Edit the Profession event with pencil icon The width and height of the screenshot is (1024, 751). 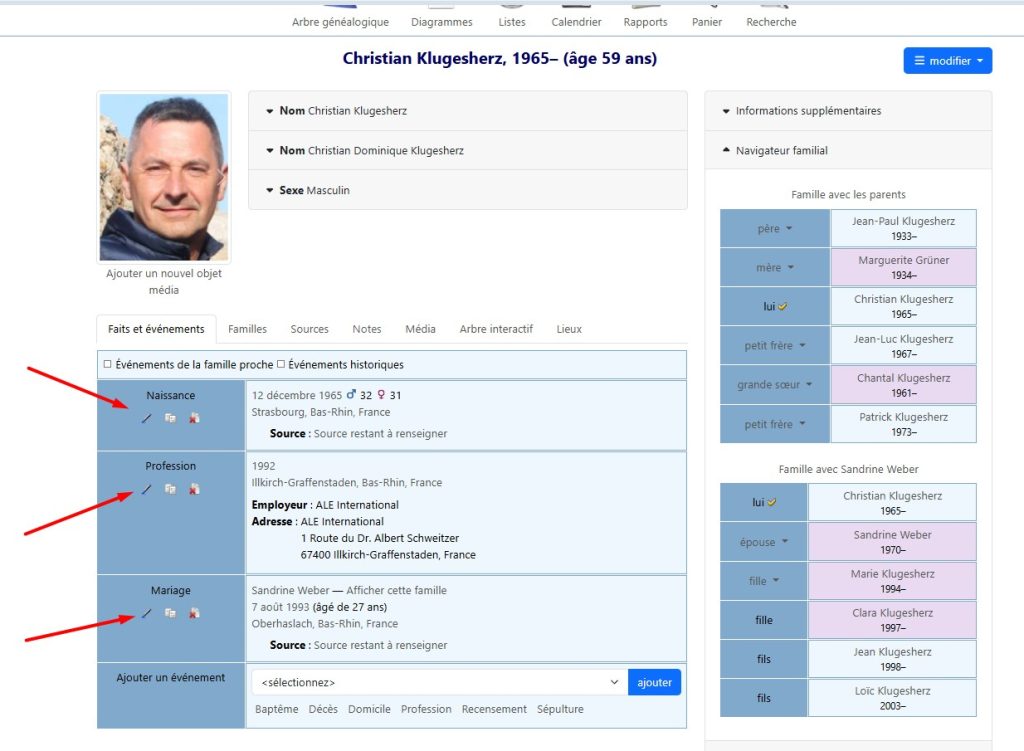click(146, 489)
